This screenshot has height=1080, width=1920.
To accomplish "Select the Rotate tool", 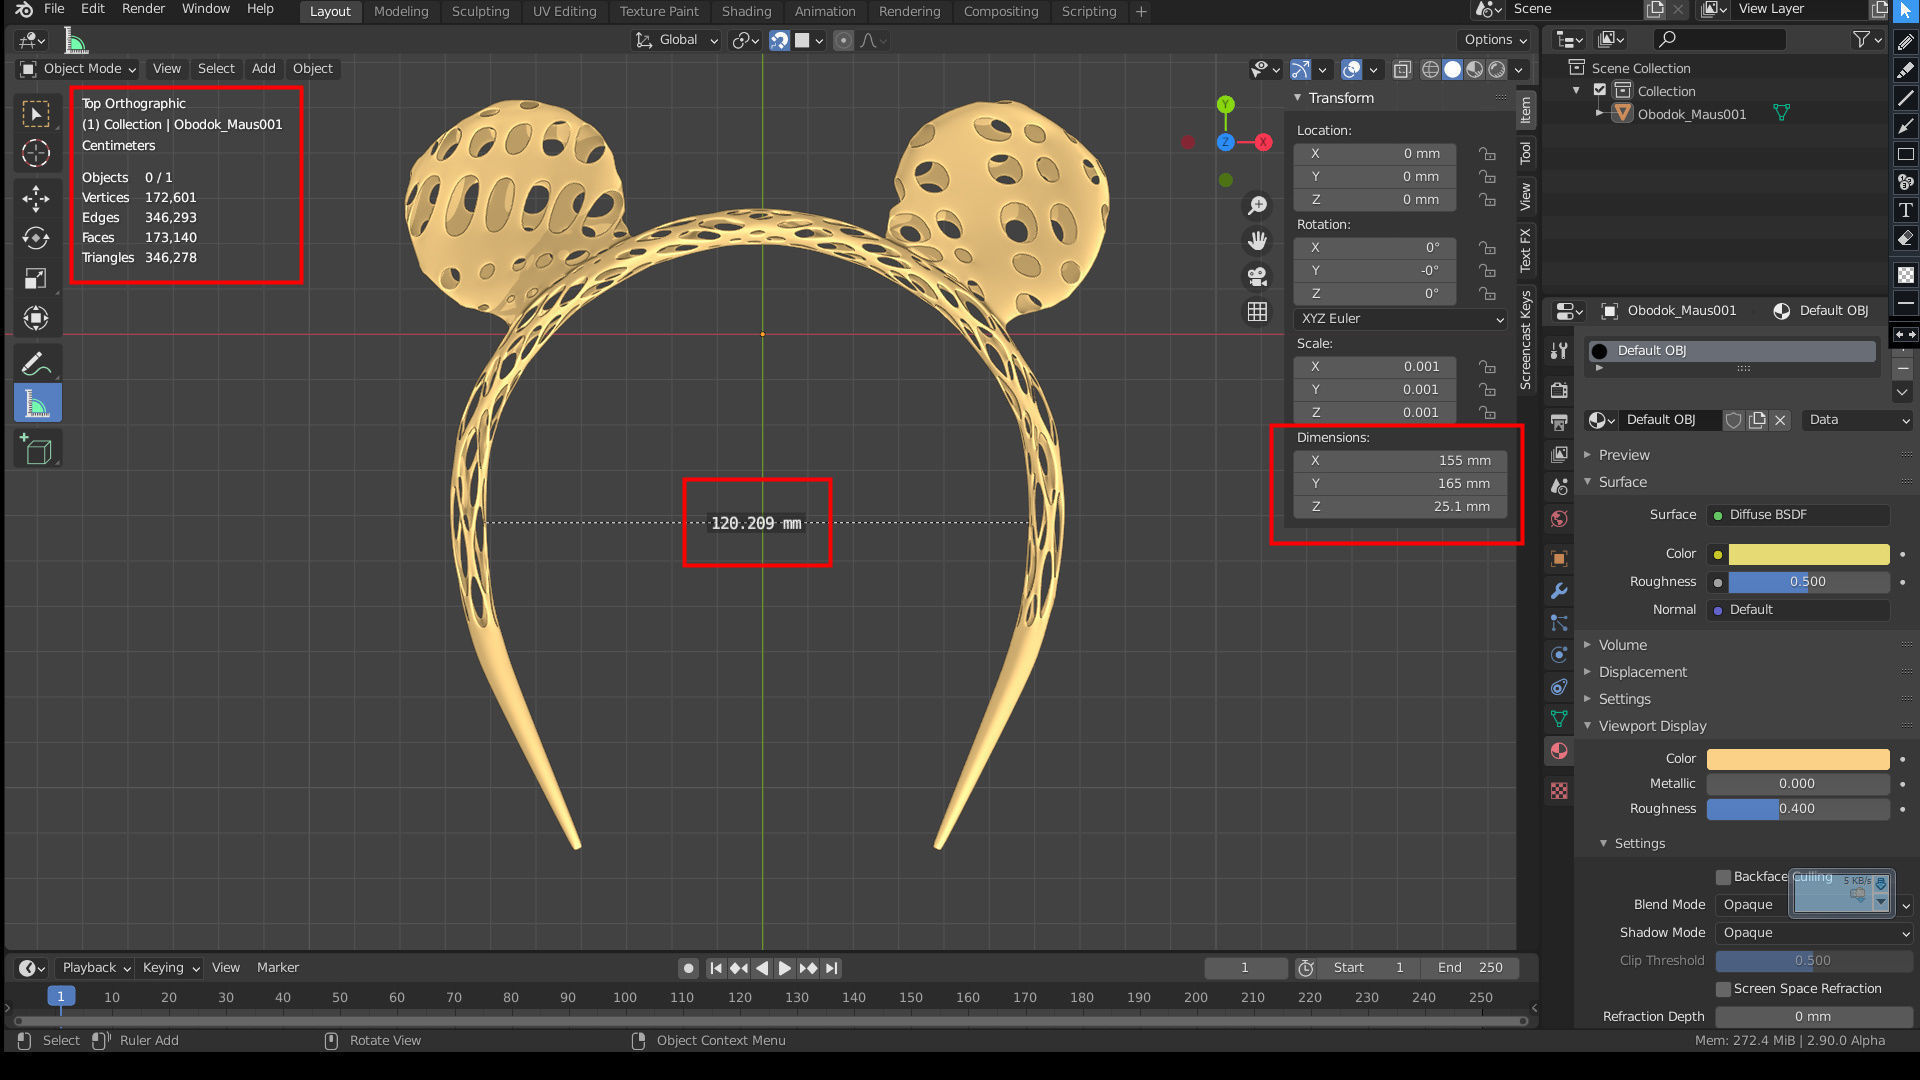I will pos(37,238).
